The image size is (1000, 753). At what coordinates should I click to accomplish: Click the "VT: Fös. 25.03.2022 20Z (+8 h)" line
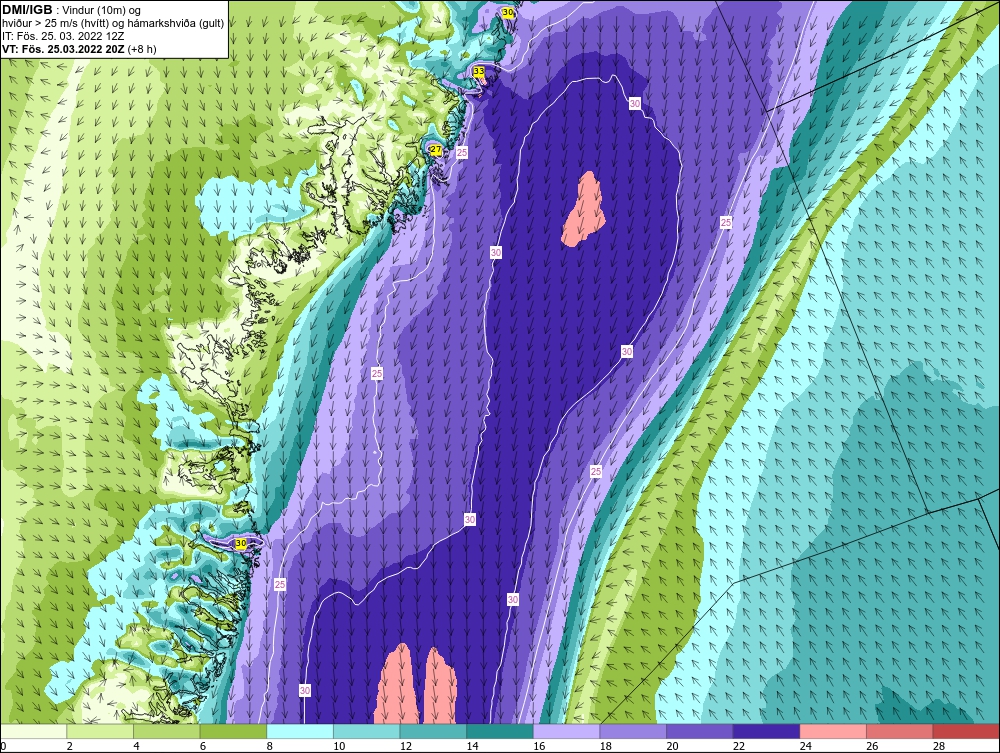coord(79,48)
